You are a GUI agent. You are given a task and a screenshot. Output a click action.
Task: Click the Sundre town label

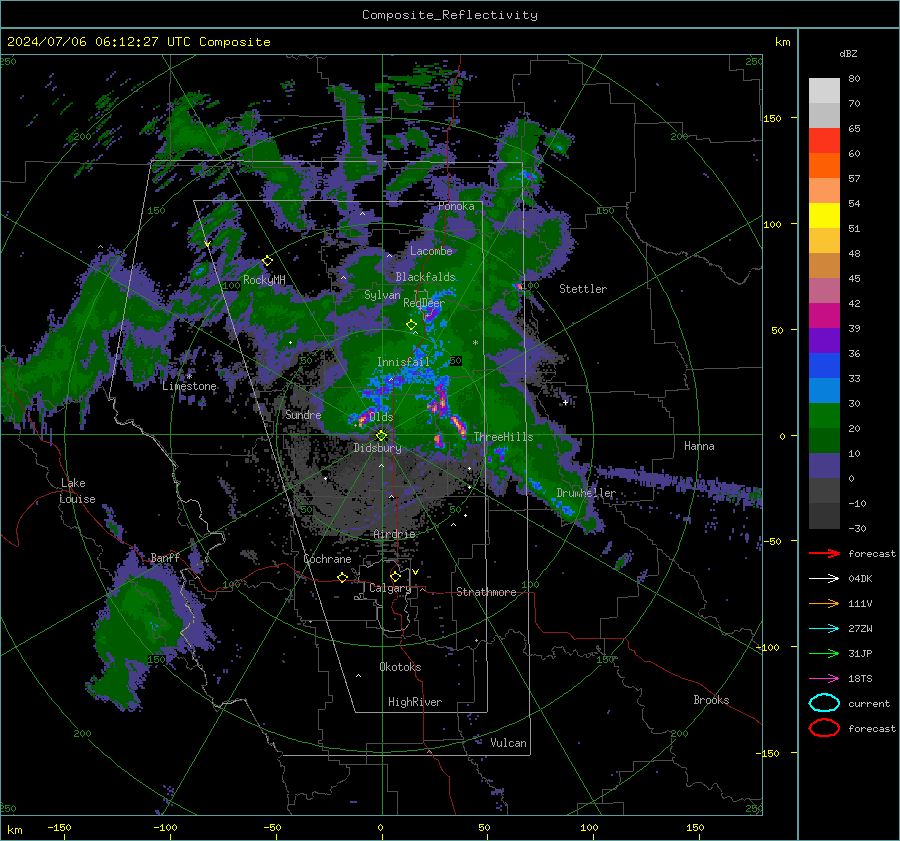(x=303, y=415)
